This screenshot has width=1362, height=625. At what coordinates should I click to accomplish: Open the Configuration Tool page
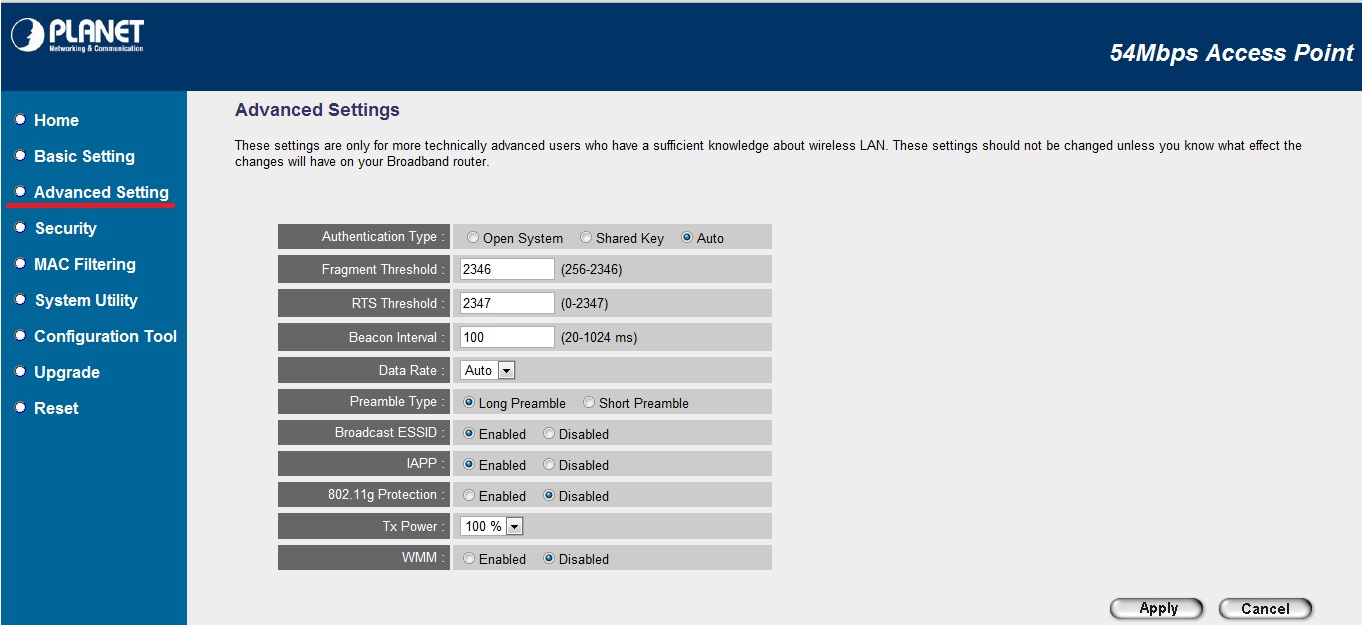click(x=105, y=336)
